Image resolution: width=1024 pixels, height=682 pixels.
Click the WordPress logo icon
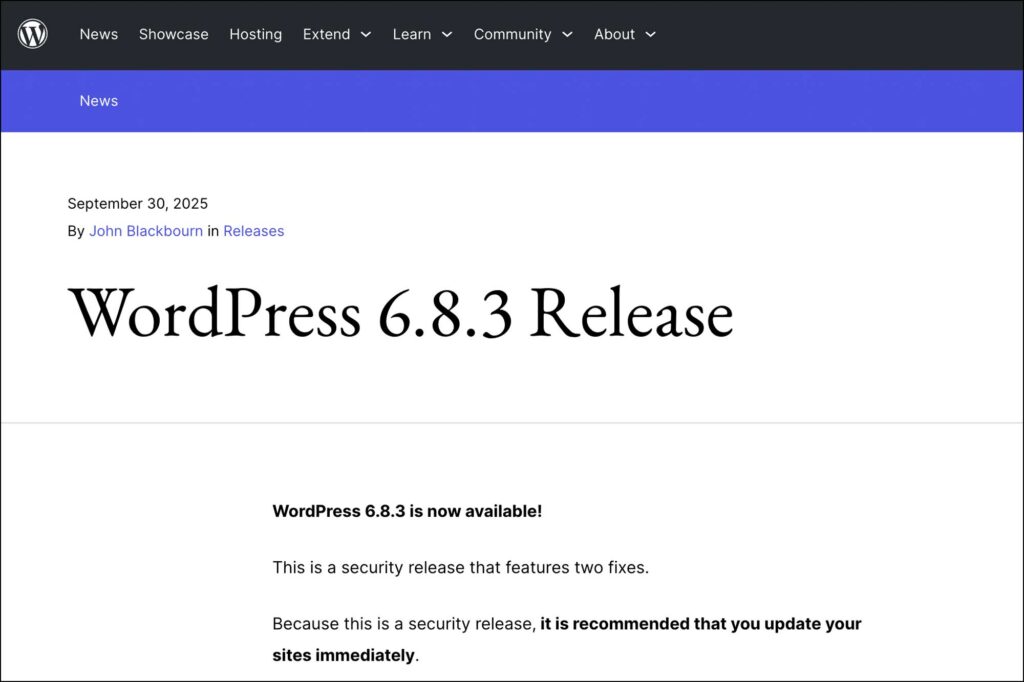point(32,34)
